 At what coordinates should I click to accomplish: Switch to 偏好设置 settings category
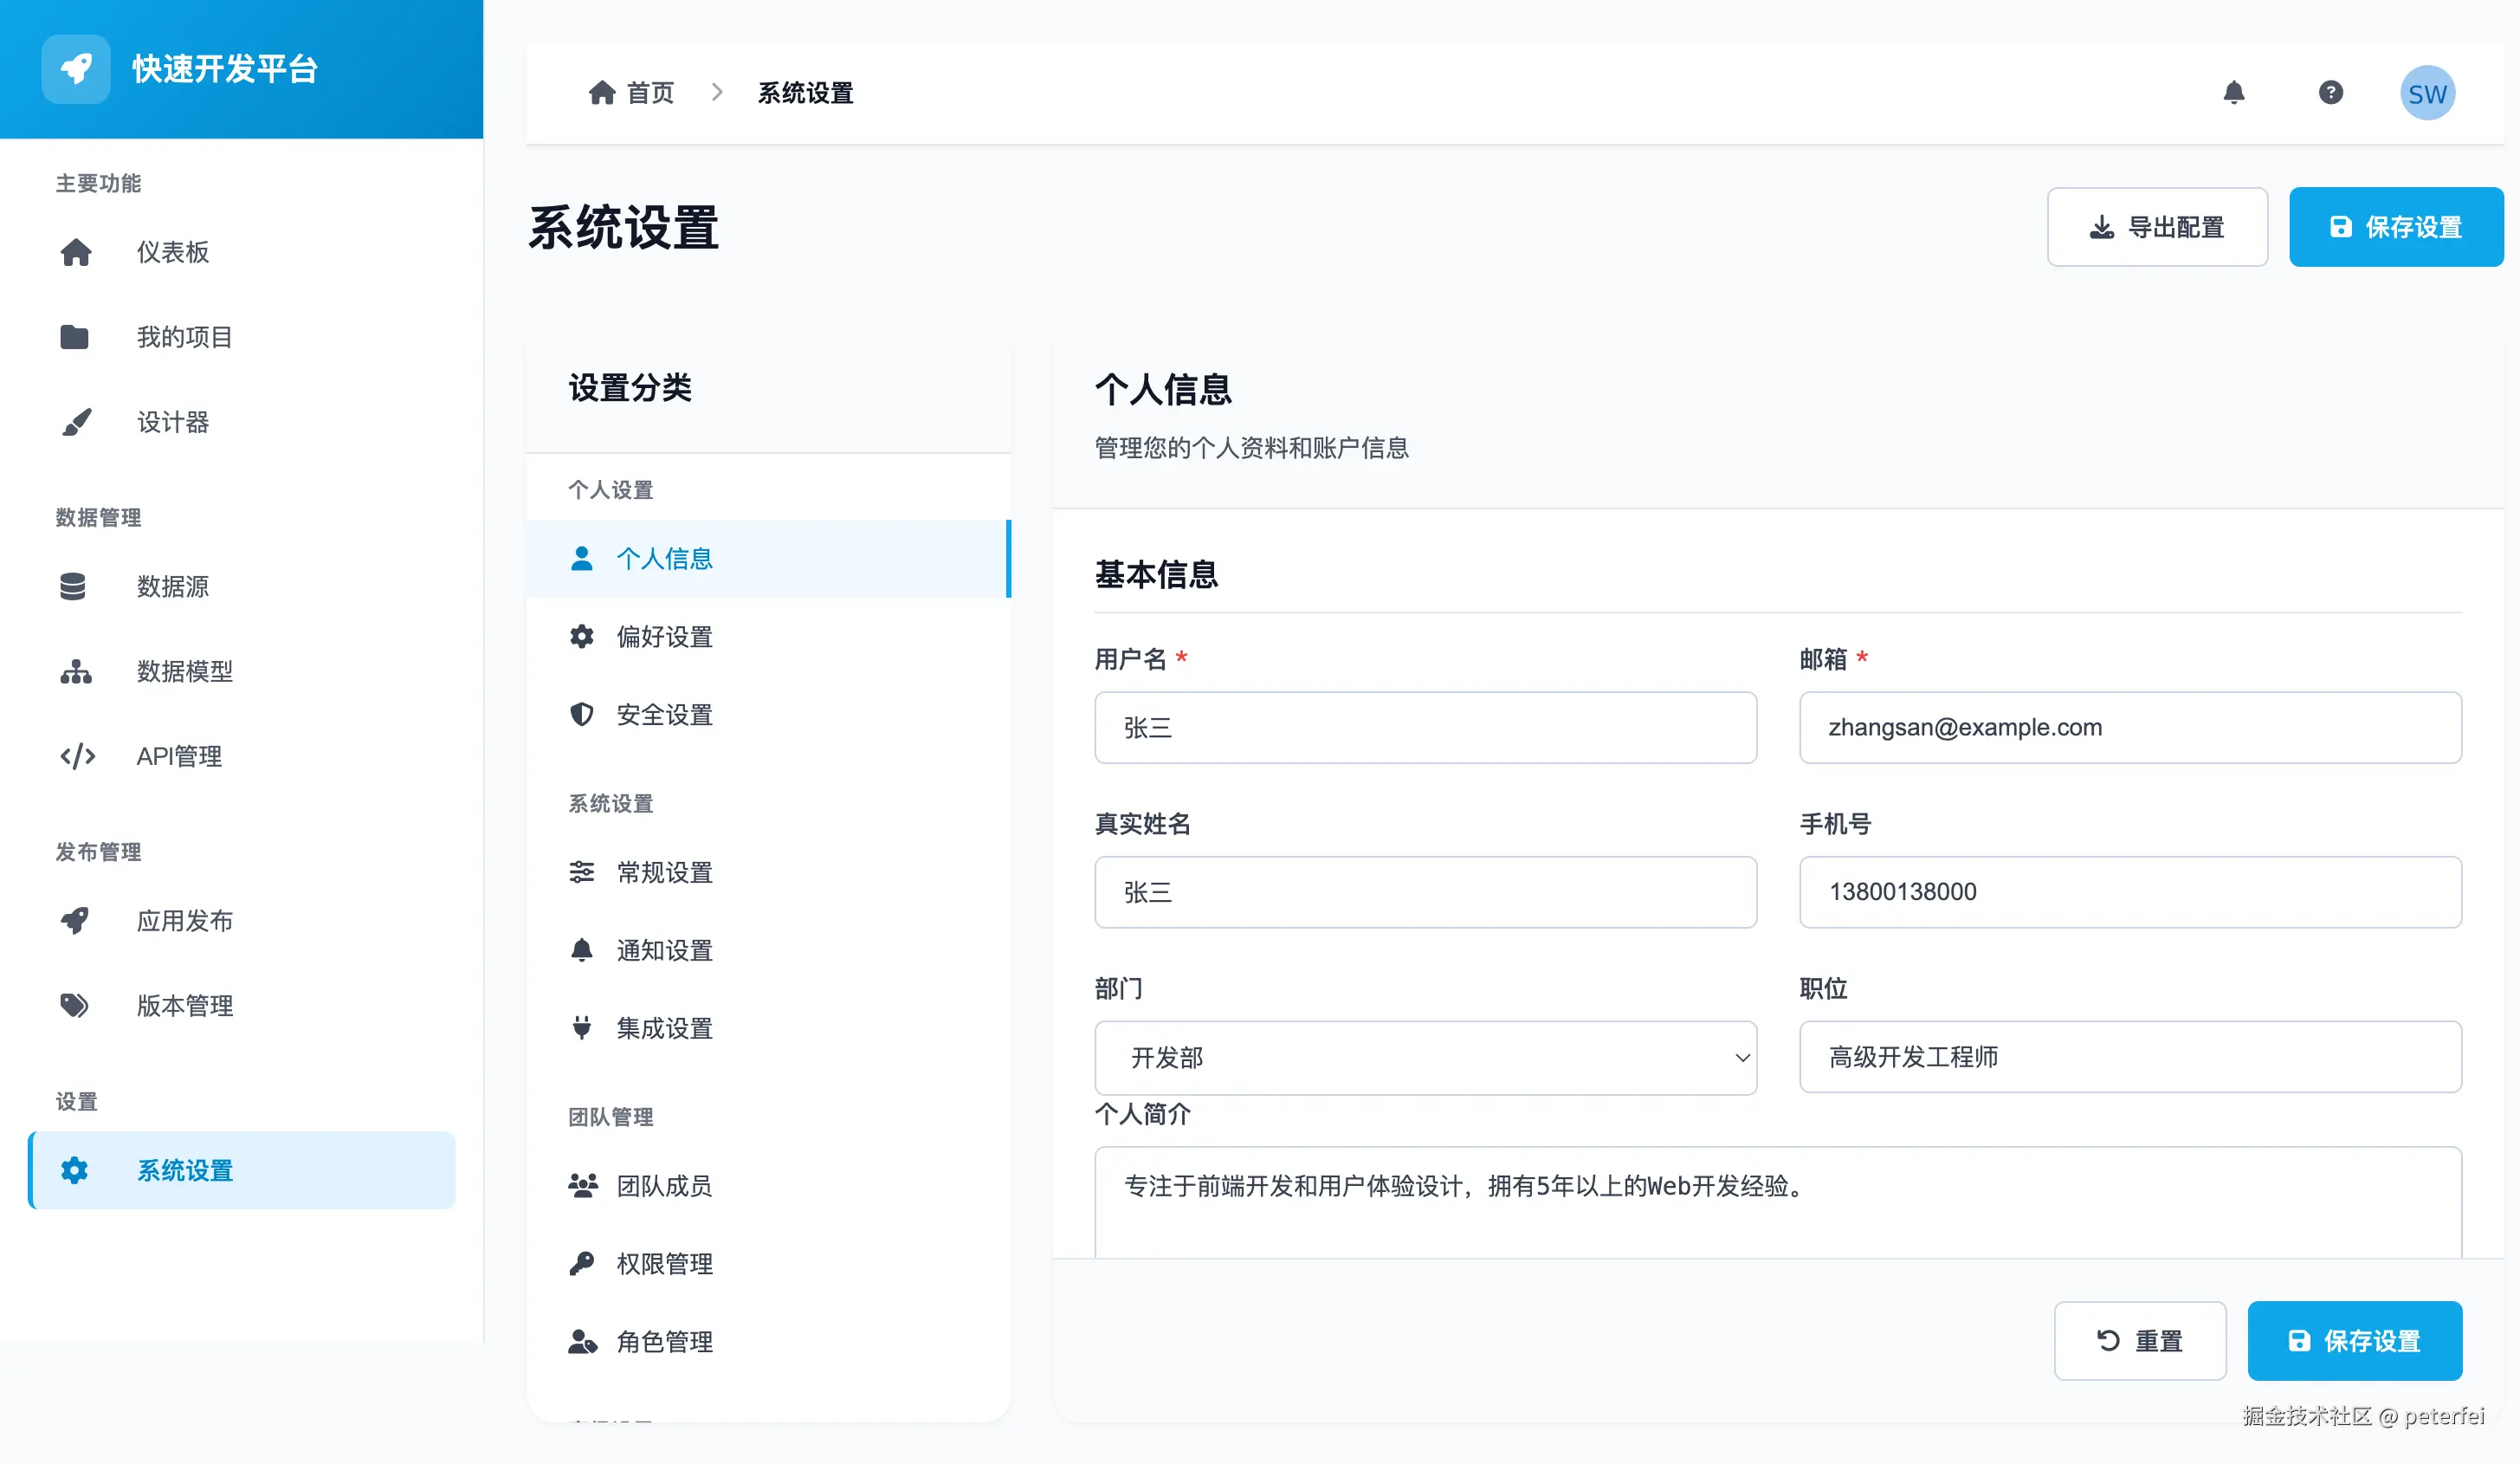664,637
